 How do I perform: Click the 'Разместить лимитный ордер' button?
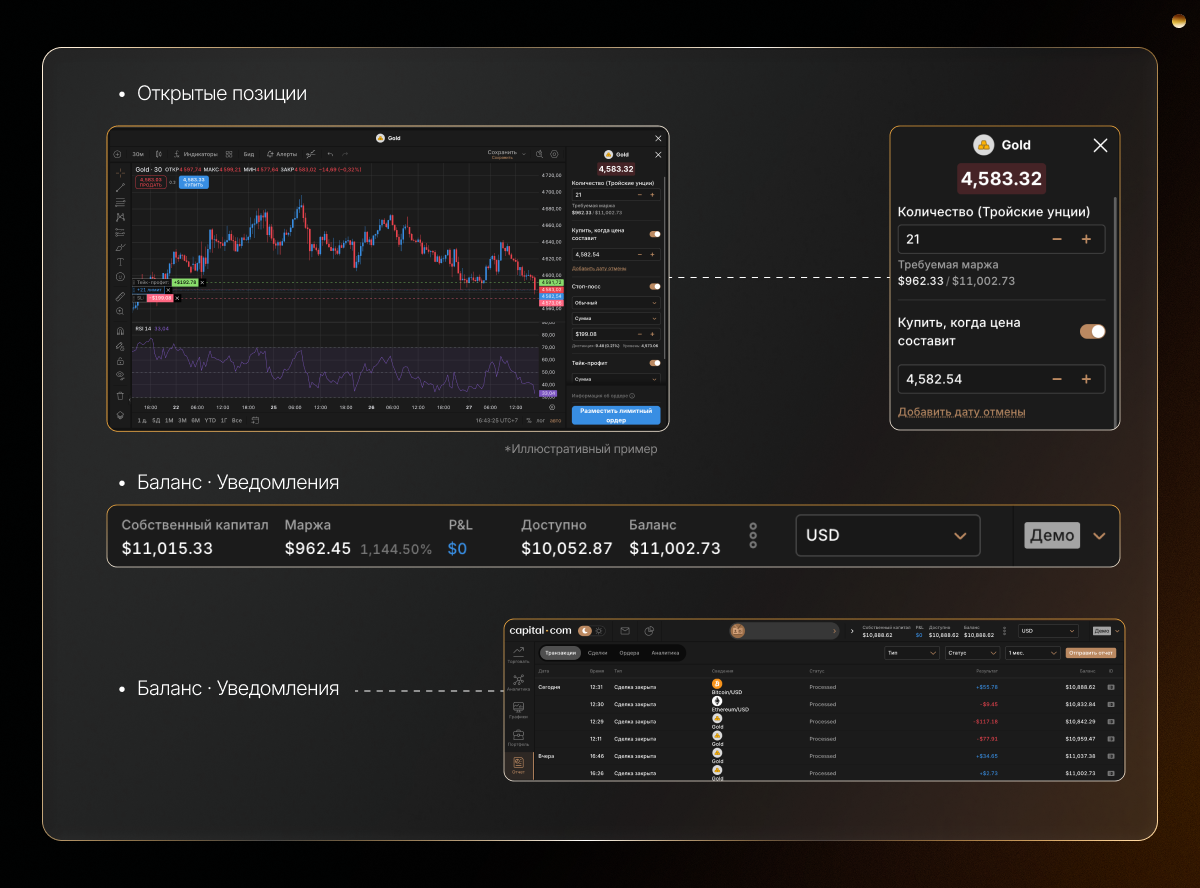click(x=616, y=415)
